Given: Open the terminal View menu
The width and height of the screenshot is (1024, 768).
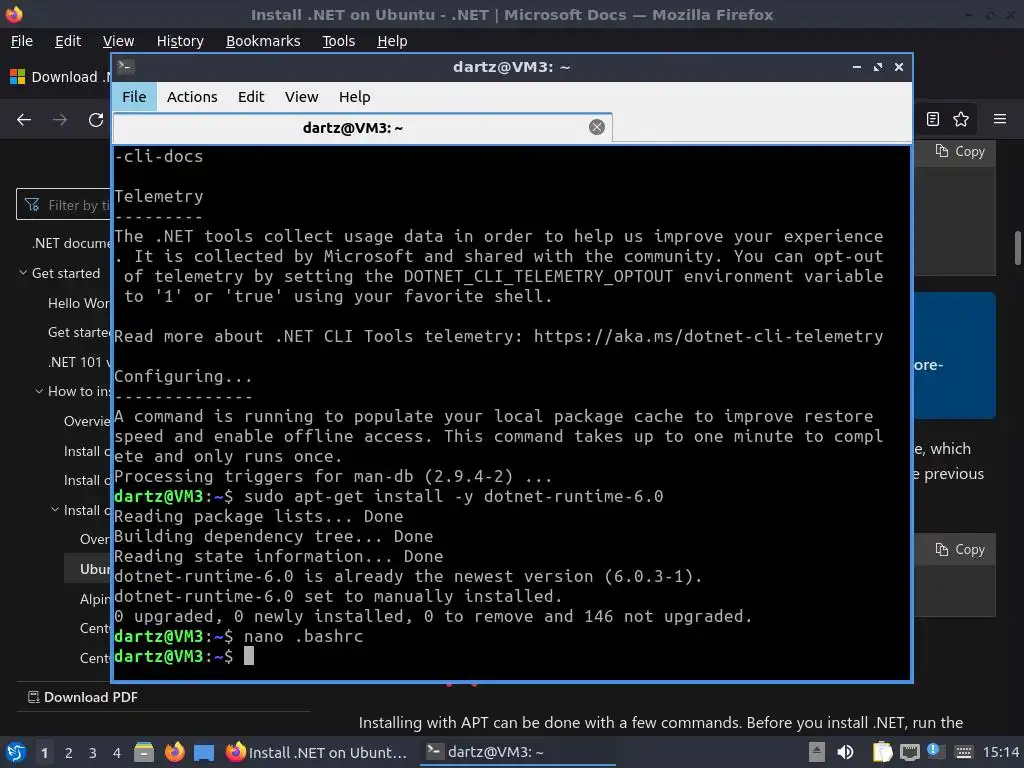Looking at the screenshot, I should point(301,97).
